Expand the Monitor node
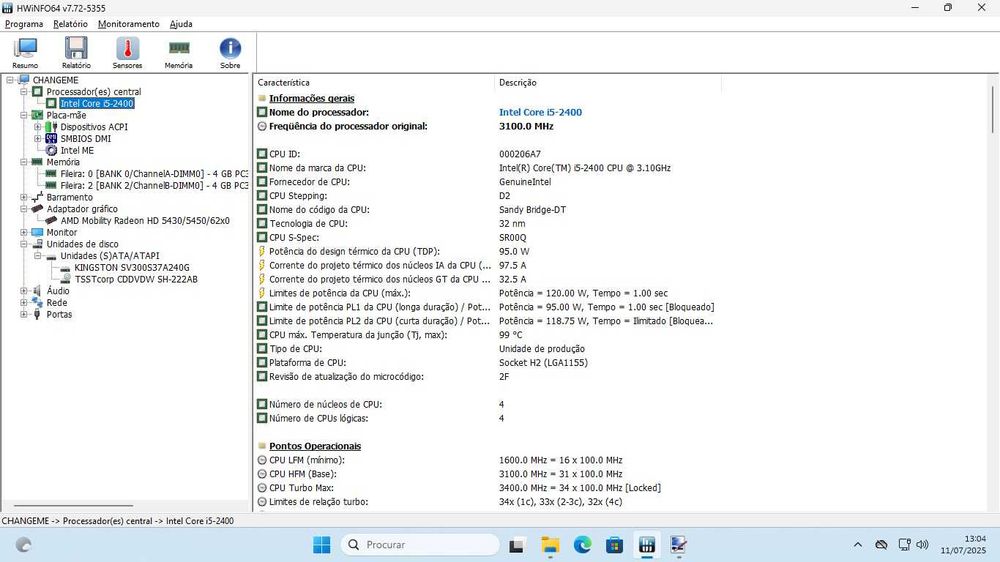1000x562 pixels. coord(24,232)
